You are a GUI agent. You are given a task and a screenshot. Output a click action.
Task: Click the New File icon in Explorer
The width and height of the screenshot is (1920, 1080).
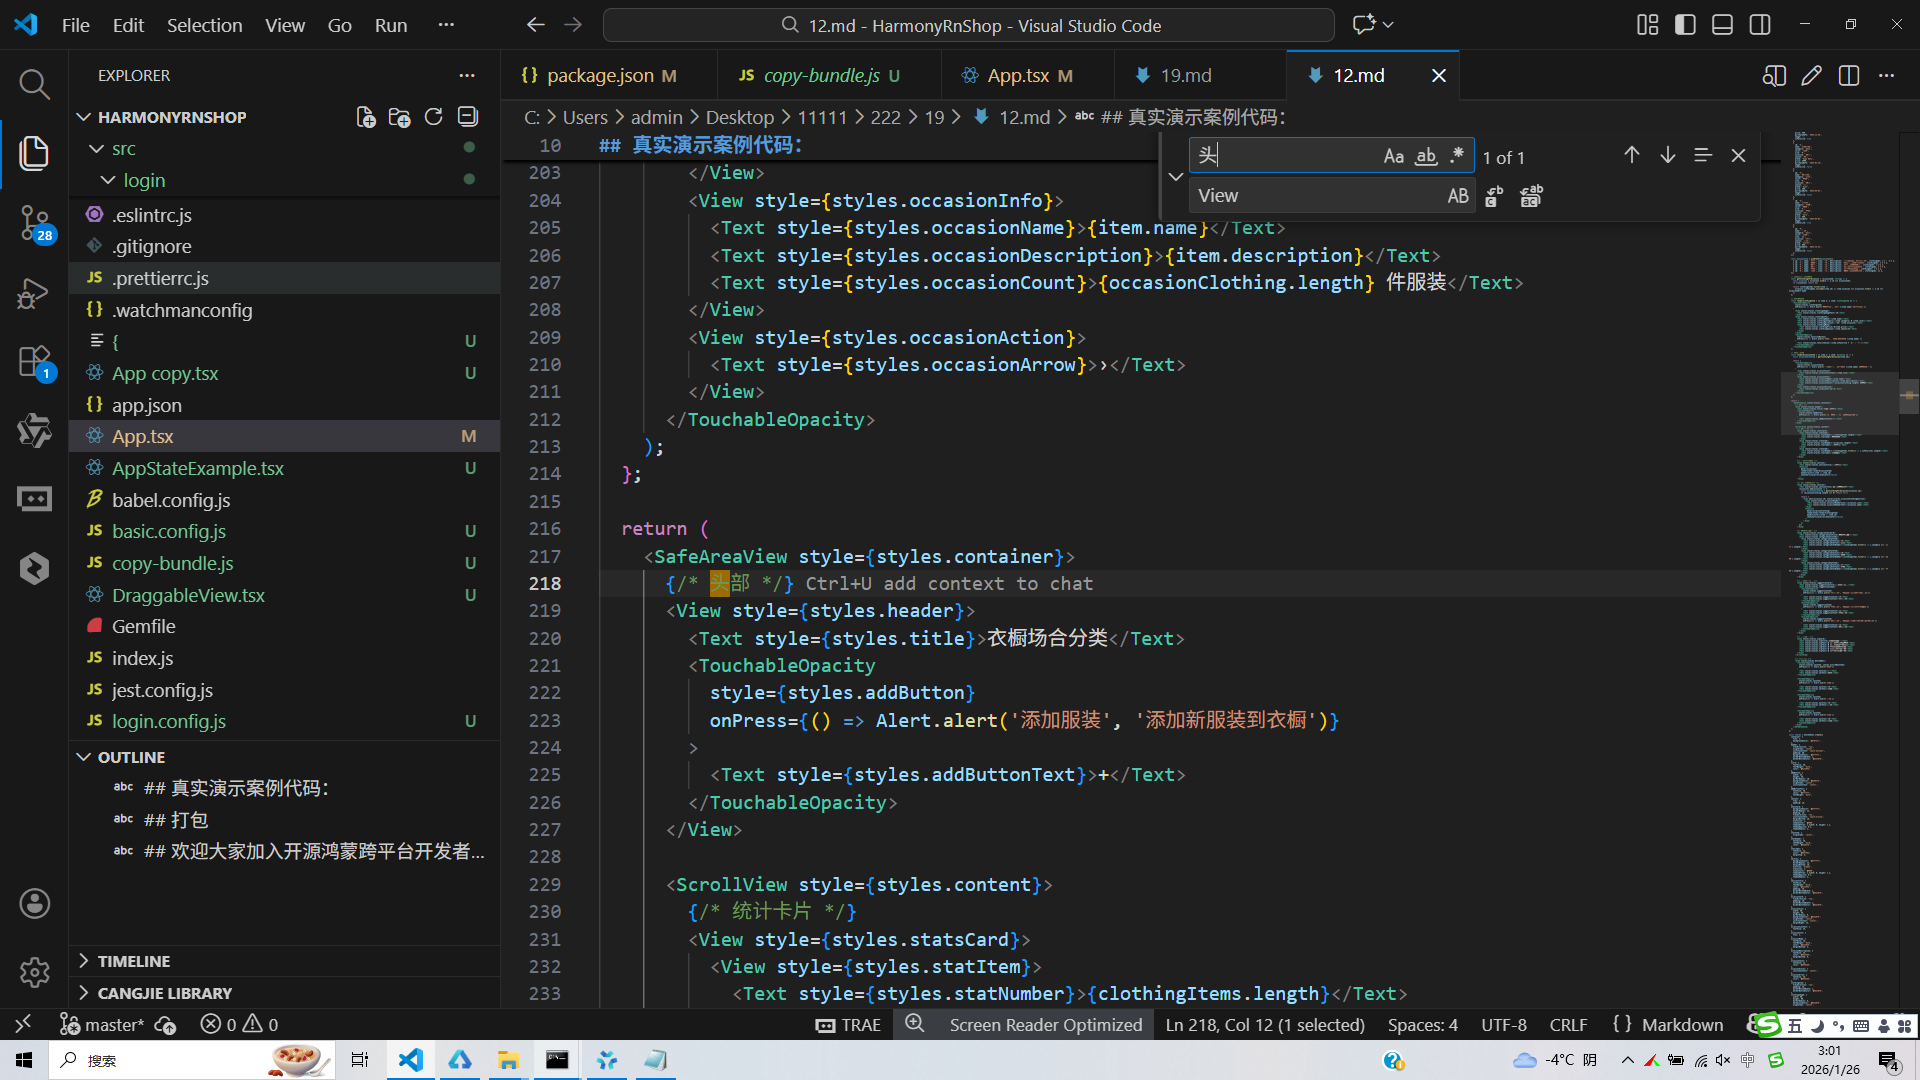click(366, 117)
